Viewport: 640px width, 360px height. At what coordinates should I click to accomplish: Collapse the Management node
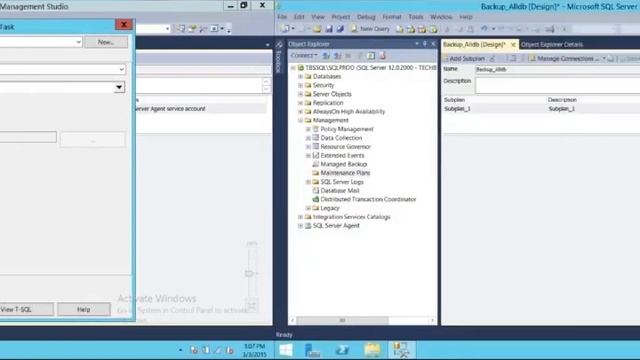coord(300,120)
